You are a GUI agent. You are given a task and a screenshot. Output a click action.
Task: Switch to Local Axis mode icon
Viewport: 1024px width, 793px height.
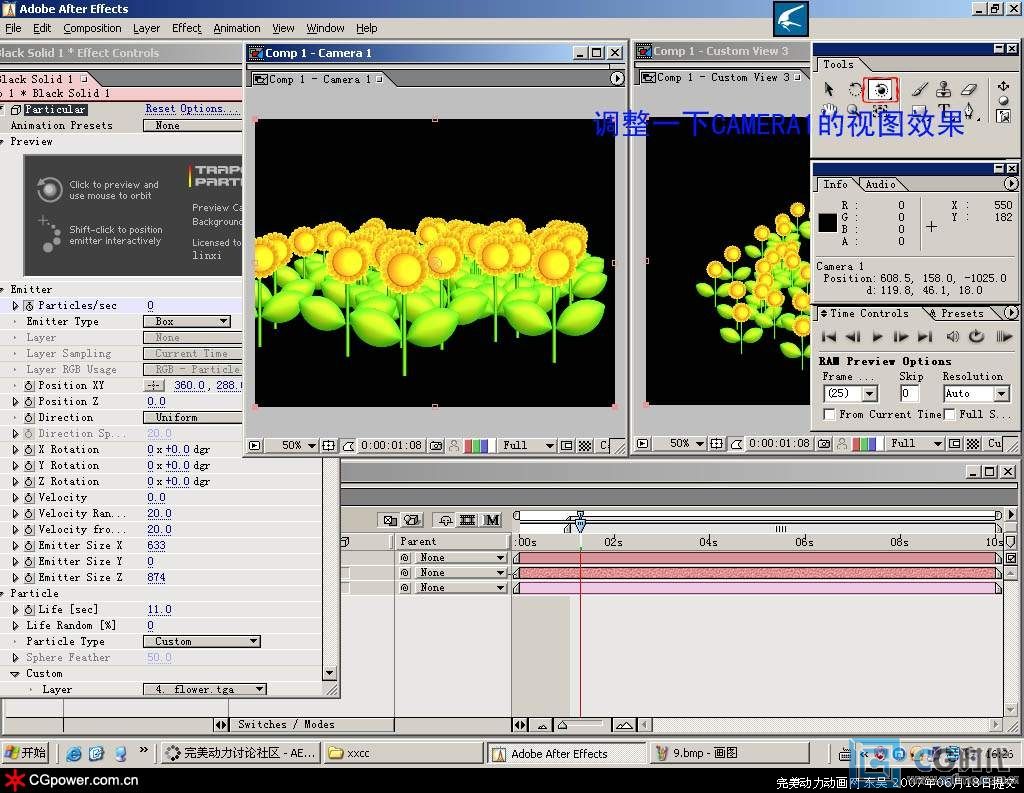[1004, 86]
